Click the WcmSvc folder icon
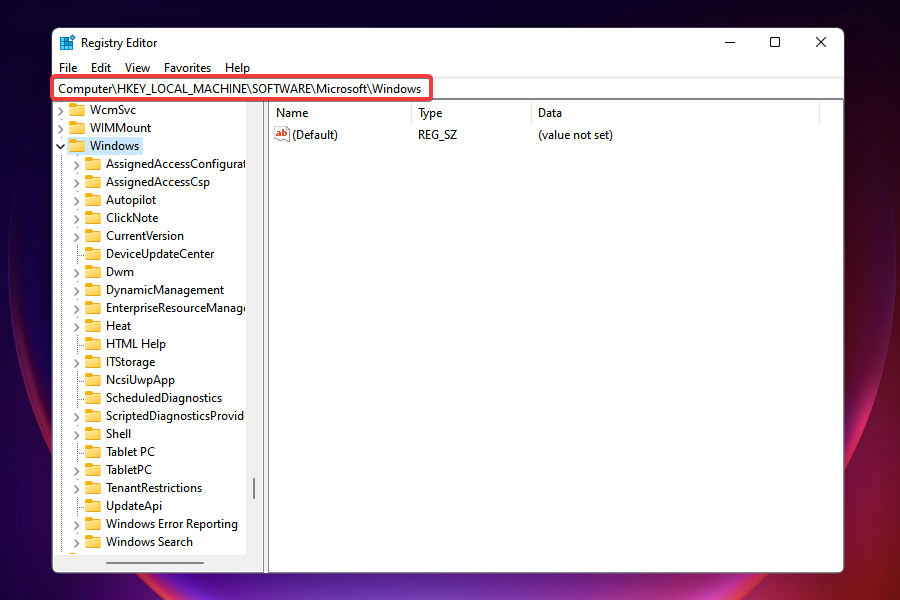Viewport: 900px width, 600px height. (77, 110)
